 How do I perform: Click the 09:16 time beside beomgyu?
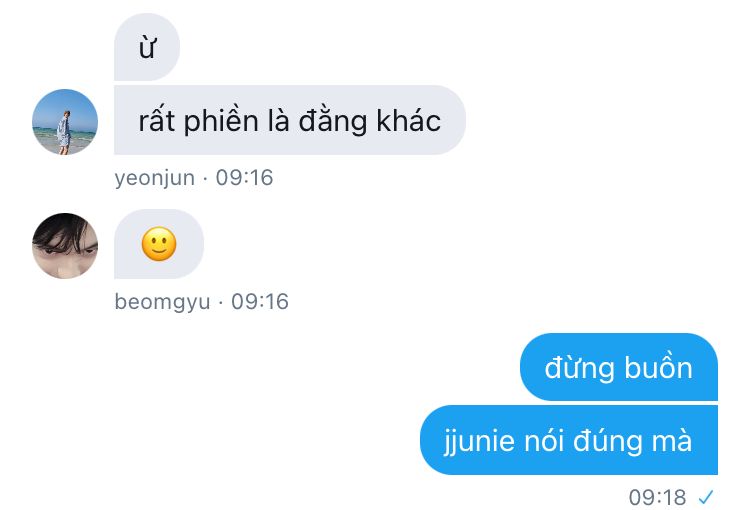(260, 302)
